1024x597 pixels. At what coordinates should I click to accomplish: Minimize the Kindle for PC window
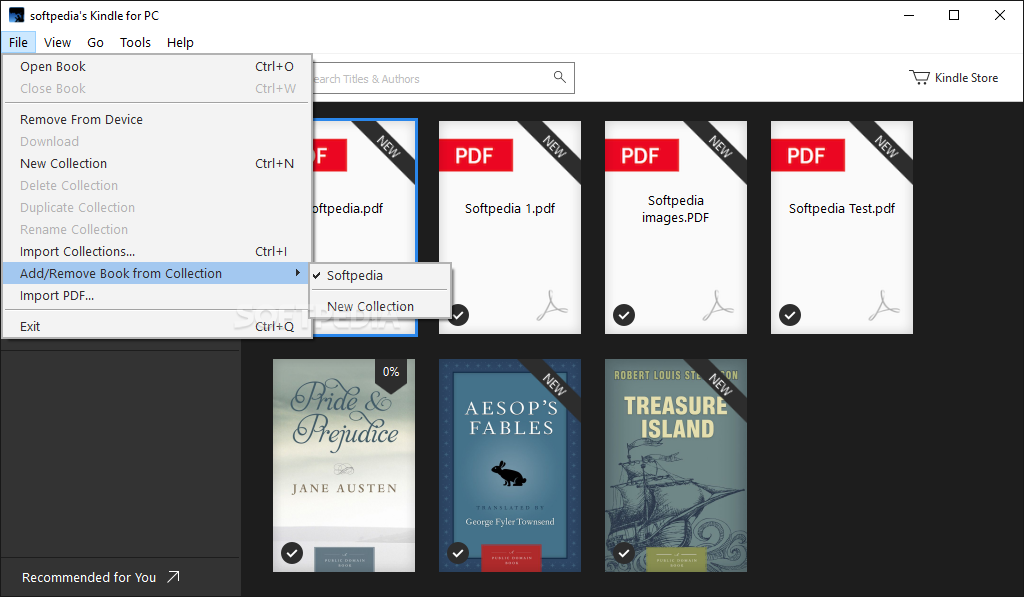[909, 15]
